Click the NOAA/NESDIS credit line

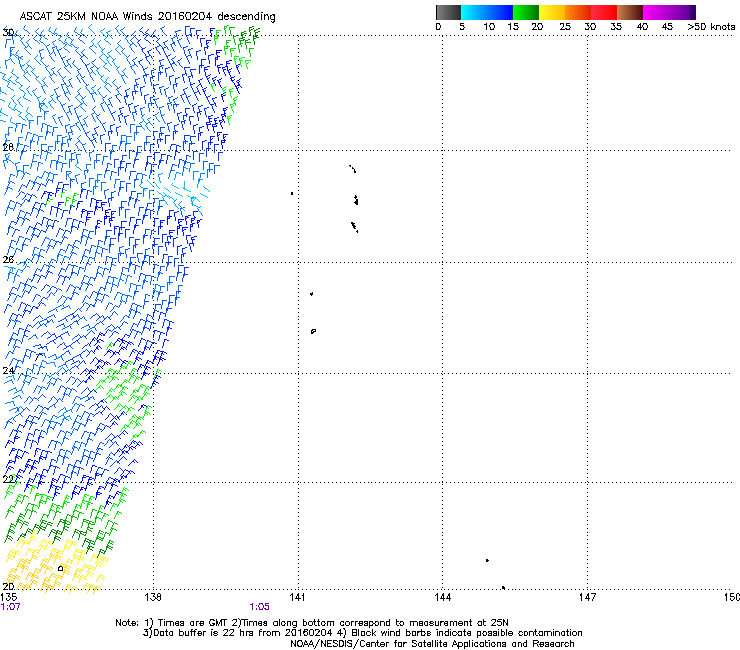point(432,643)
